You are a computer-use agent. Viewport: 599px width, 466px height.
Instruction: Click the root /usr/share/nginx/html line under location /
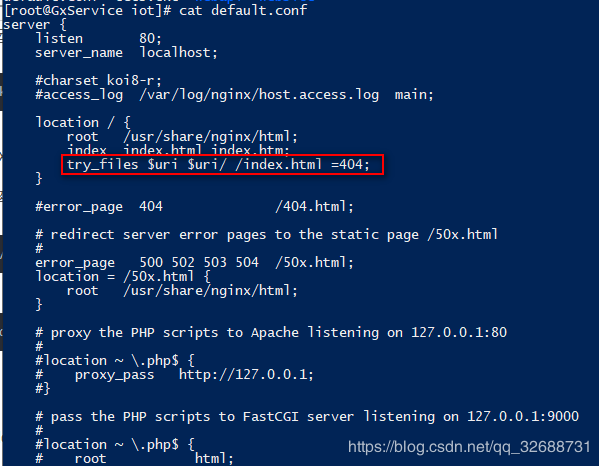coord(182,137)
